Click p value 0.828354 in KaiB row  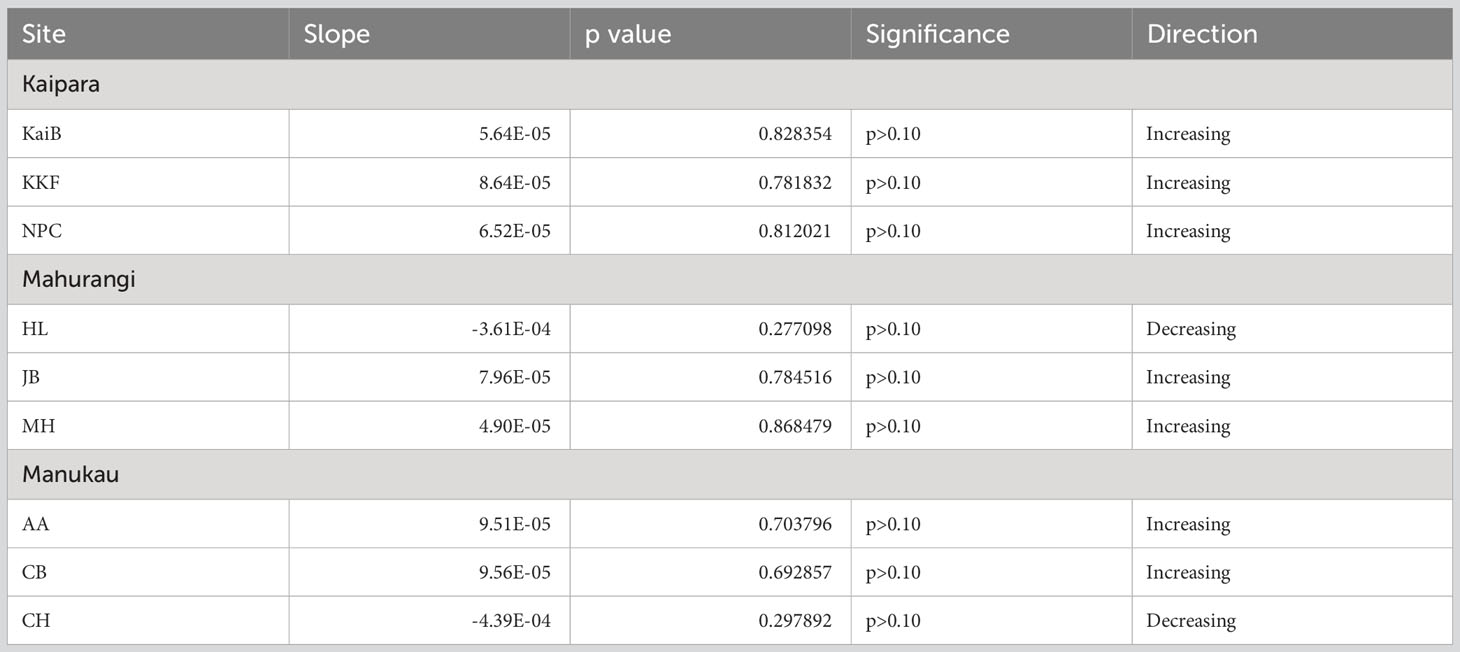tap(795, 133)
